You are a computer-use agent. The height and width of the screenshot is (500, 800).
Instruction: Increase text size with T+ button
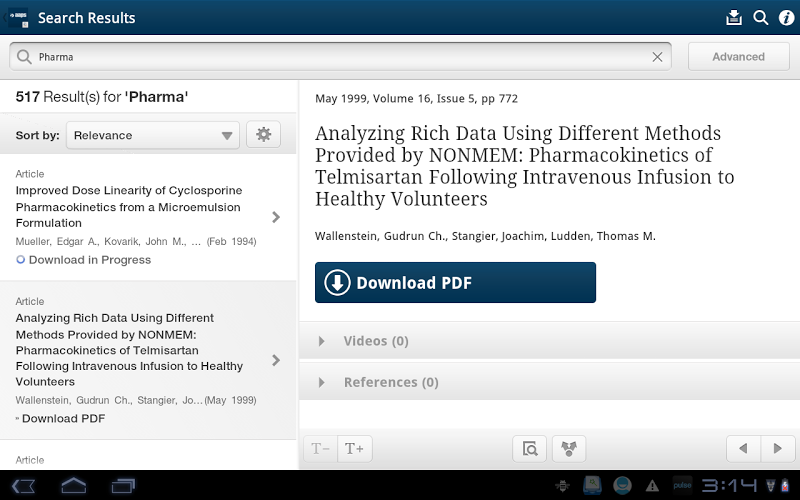coord(355,449)
